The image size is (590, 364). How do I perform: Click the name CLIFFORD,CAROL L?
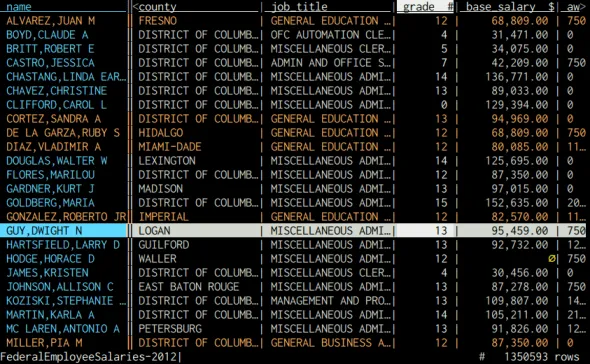(x=56, y=105)
